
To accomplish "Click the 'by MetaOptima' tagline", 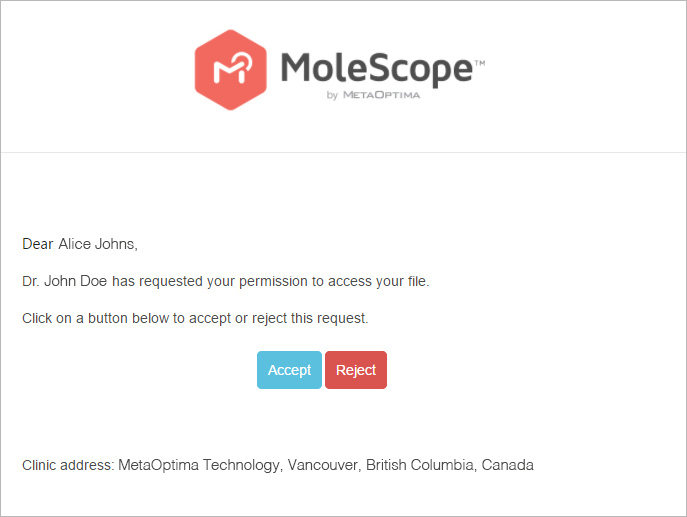I will point(373,95).
